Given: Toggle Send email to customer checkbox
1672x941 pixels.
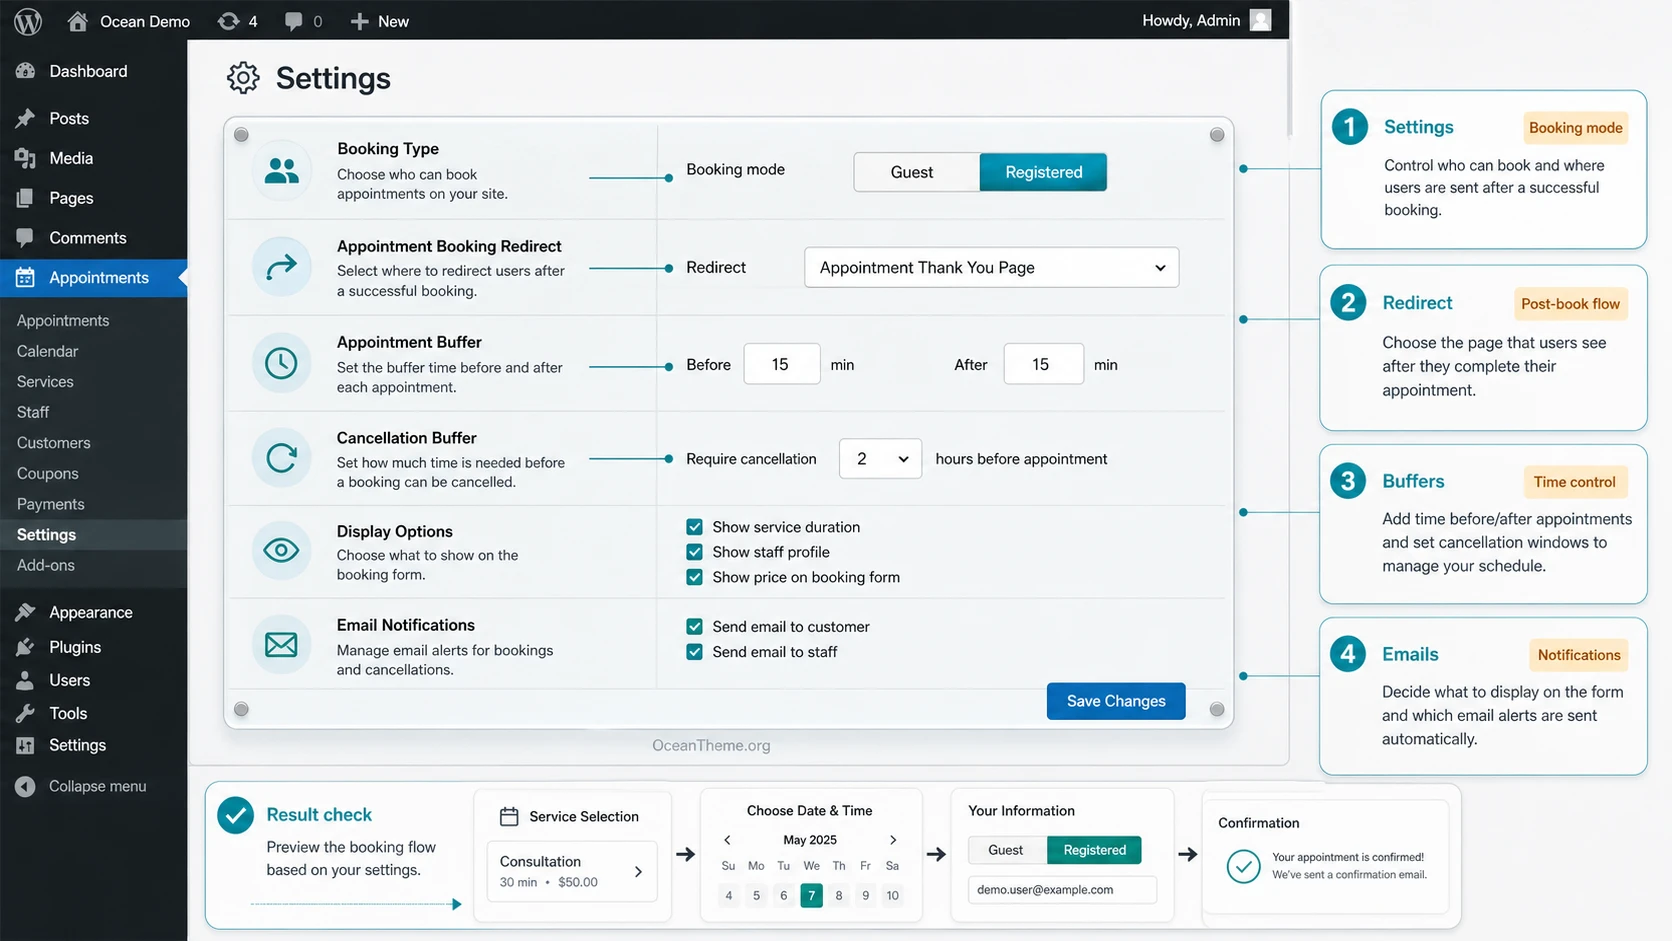Looking at the screenshot, I should [694, 627].
